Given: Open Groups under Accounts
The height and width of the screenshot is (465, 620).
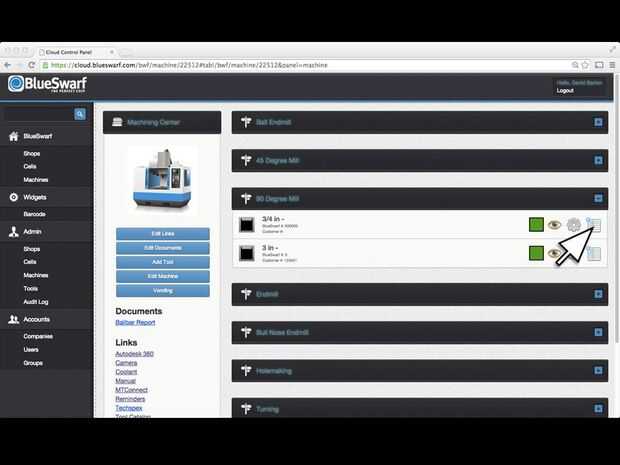Looking at the screenshot, I should [33, 363].
